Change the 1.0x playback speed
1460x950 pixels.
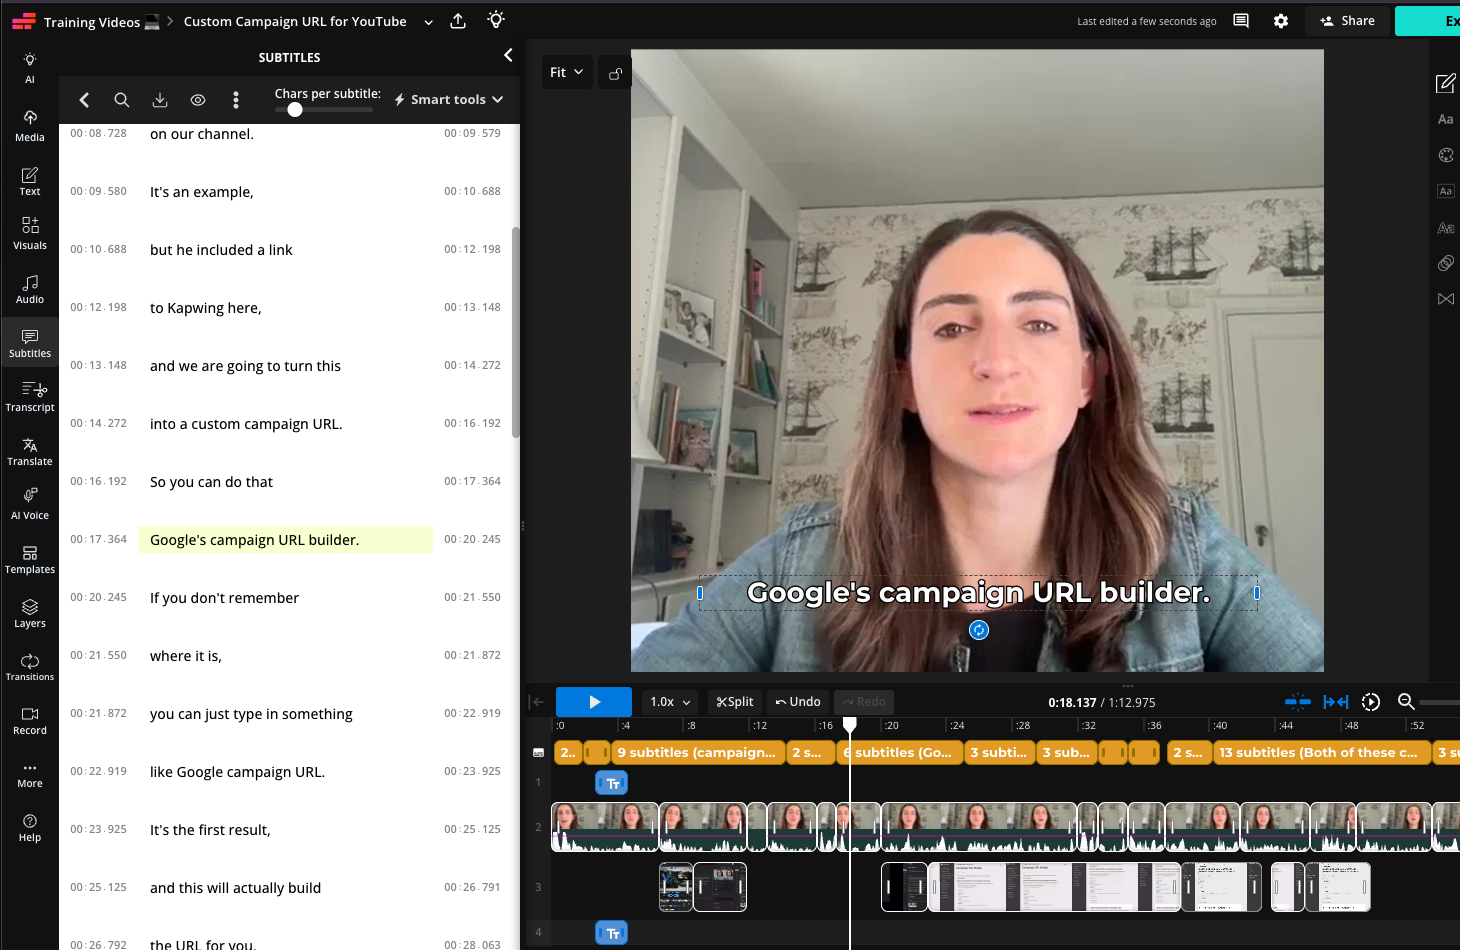(670, 702)
